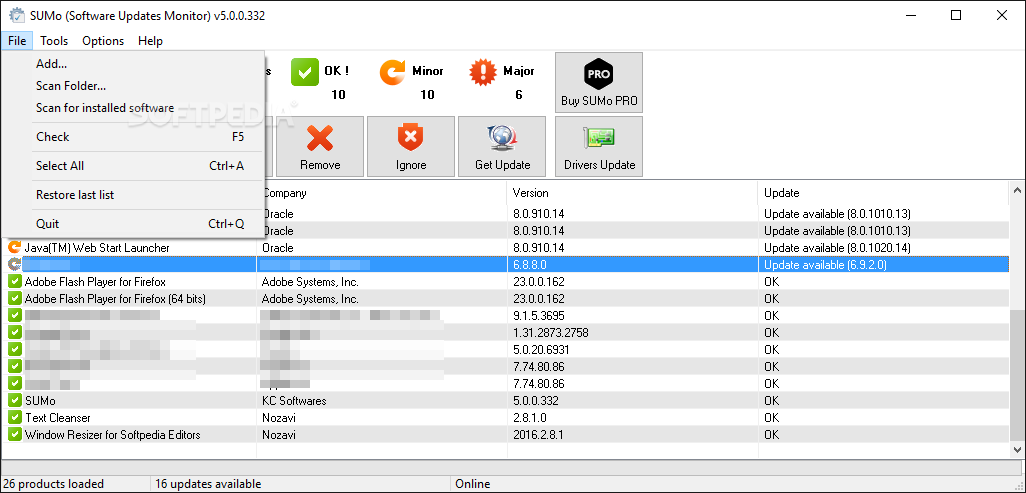Open the File menu
The width and height of the screenshot is (1026, 493).
click(x=17, y=41)
